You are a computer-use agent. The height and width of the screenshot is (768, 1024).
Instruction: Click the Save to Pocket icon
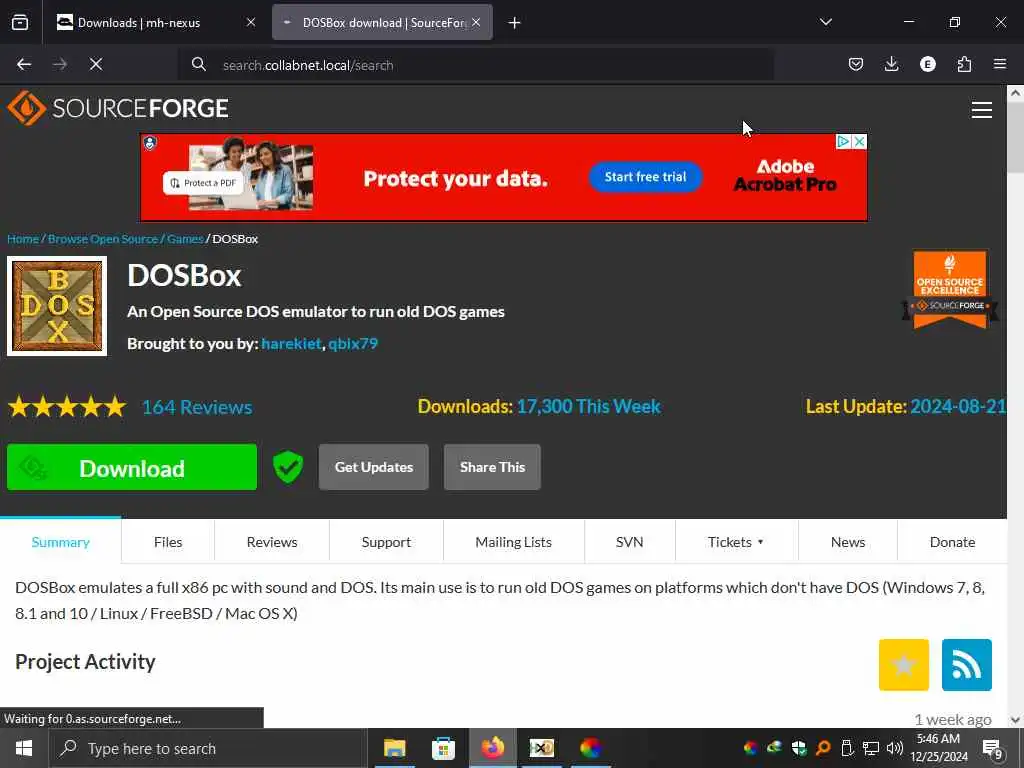(x=856, y=64)
